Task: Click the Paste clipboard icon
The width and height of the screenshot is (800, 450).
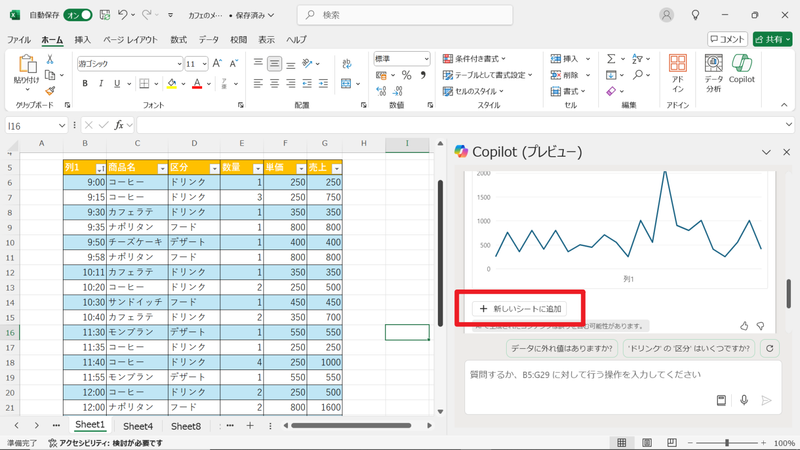Action: tap(26, 65)
